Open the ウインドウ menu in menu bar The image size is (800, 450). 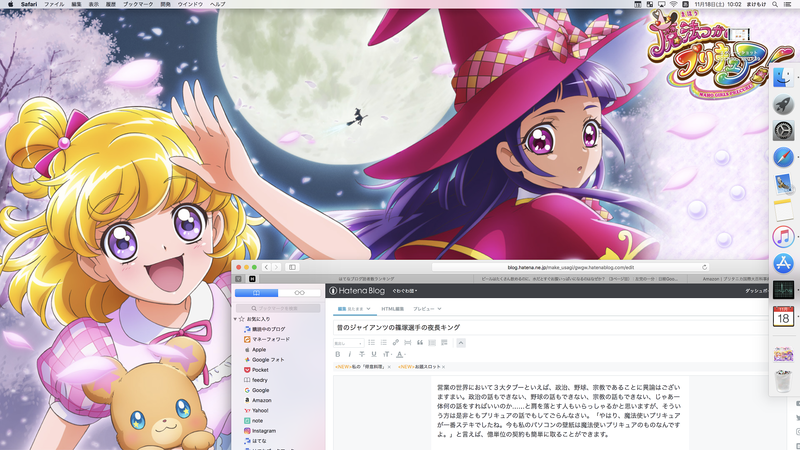pyautogui.click(x=190, y=4)
